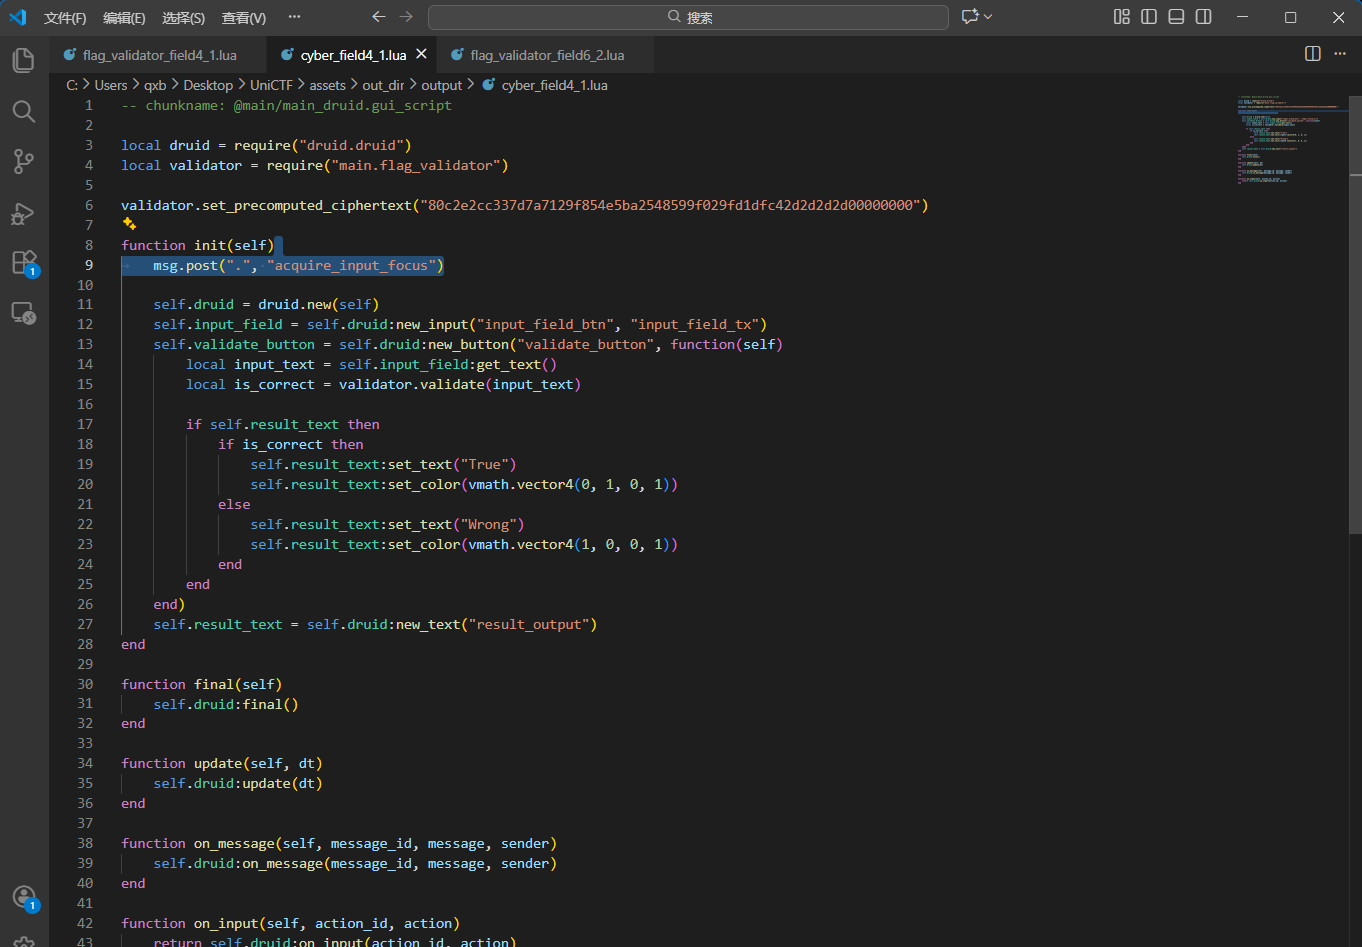
Task: Click the 搜索 command center field
Action: click(688, 17)
